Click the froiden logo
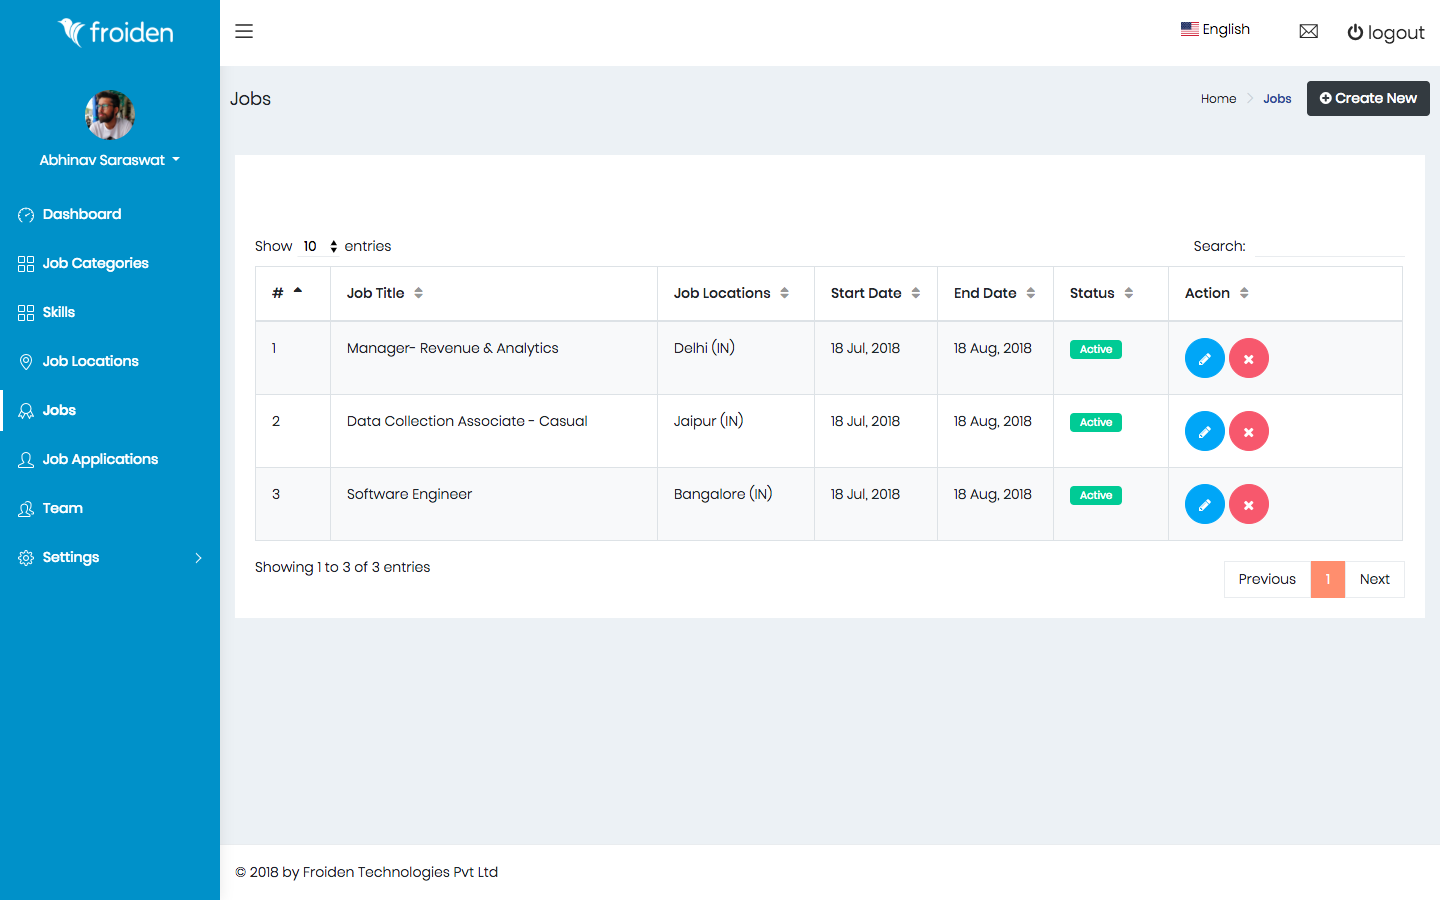Viewport: 1440px width, 900px height. [116, 33]
